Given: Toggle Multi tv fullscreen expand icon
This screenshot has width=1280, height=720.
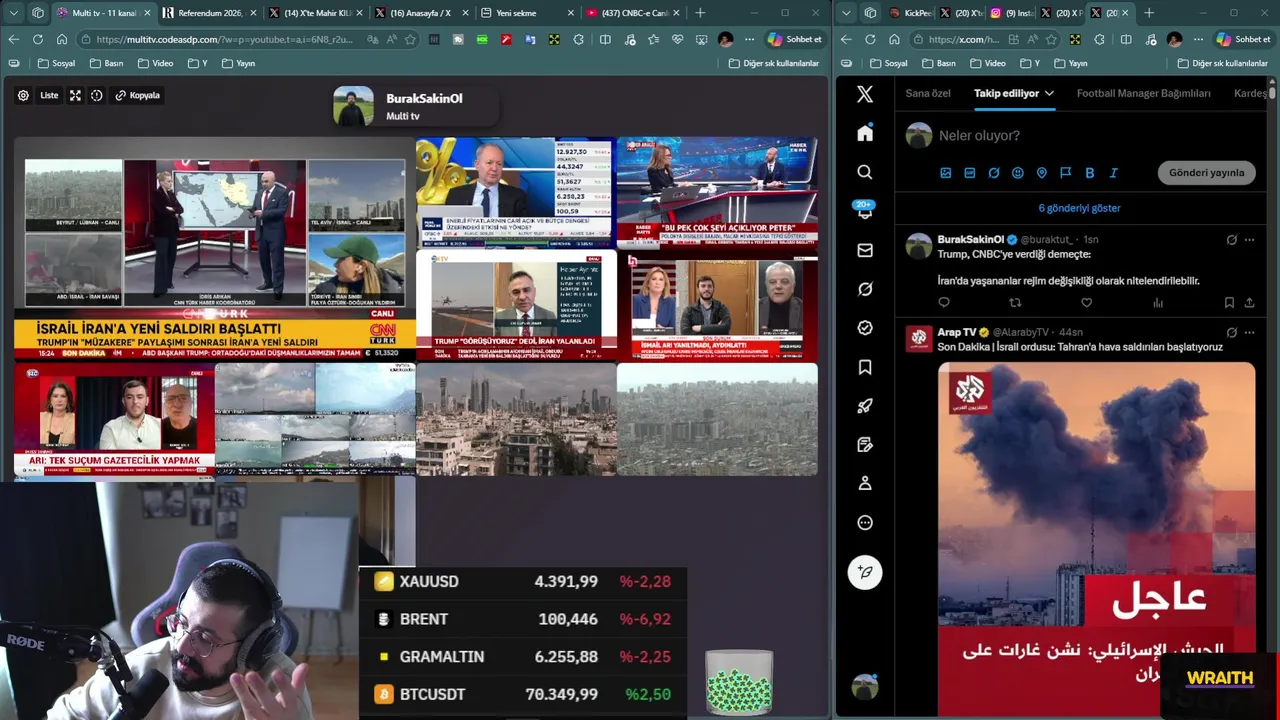Looking at the screenshot, I should 75,95.
